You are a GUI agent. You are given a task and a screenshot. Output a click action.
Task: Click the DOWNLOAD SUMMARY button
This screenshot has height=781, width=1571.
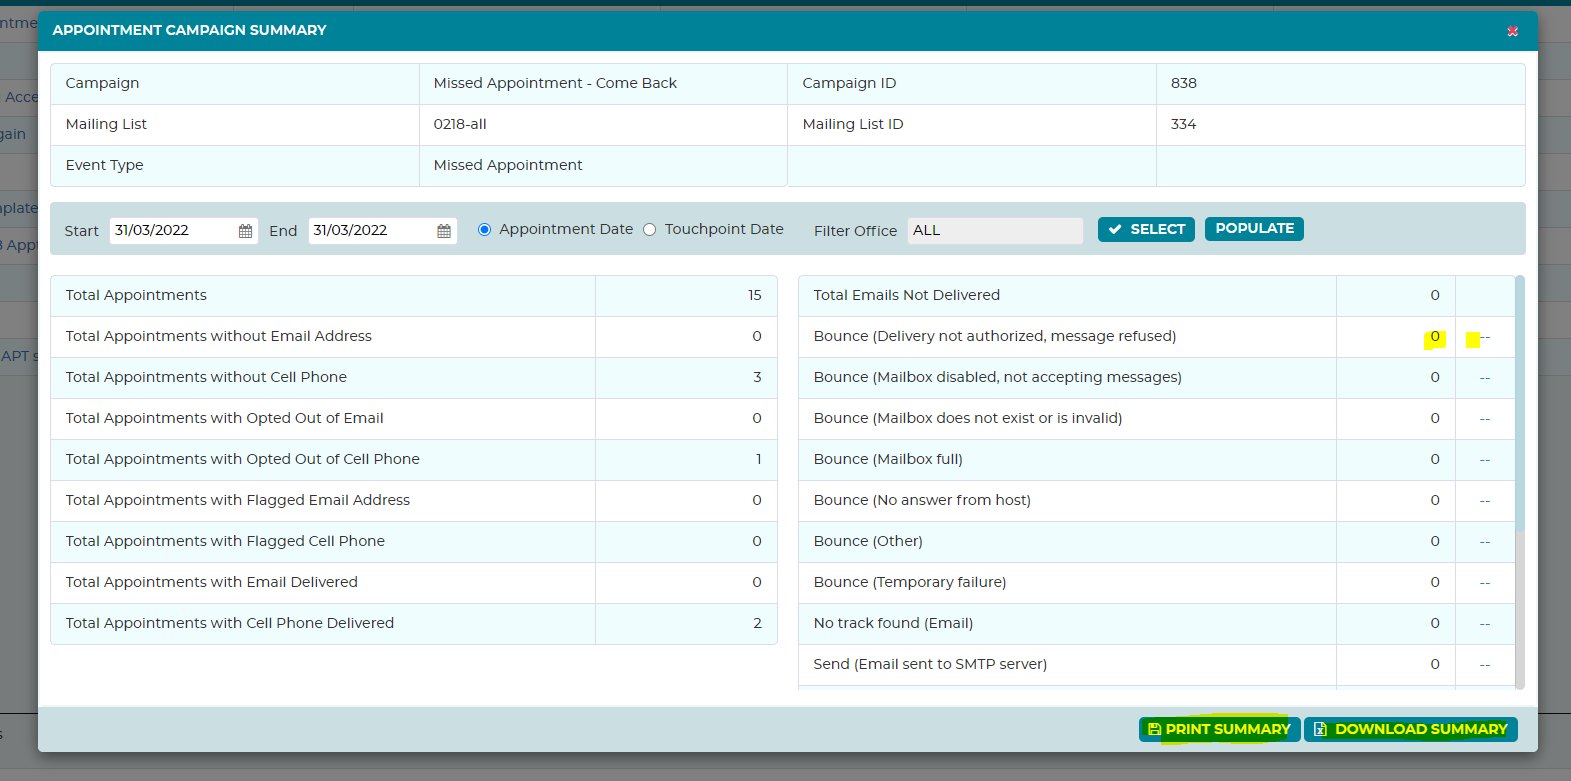click(1410, 729)
